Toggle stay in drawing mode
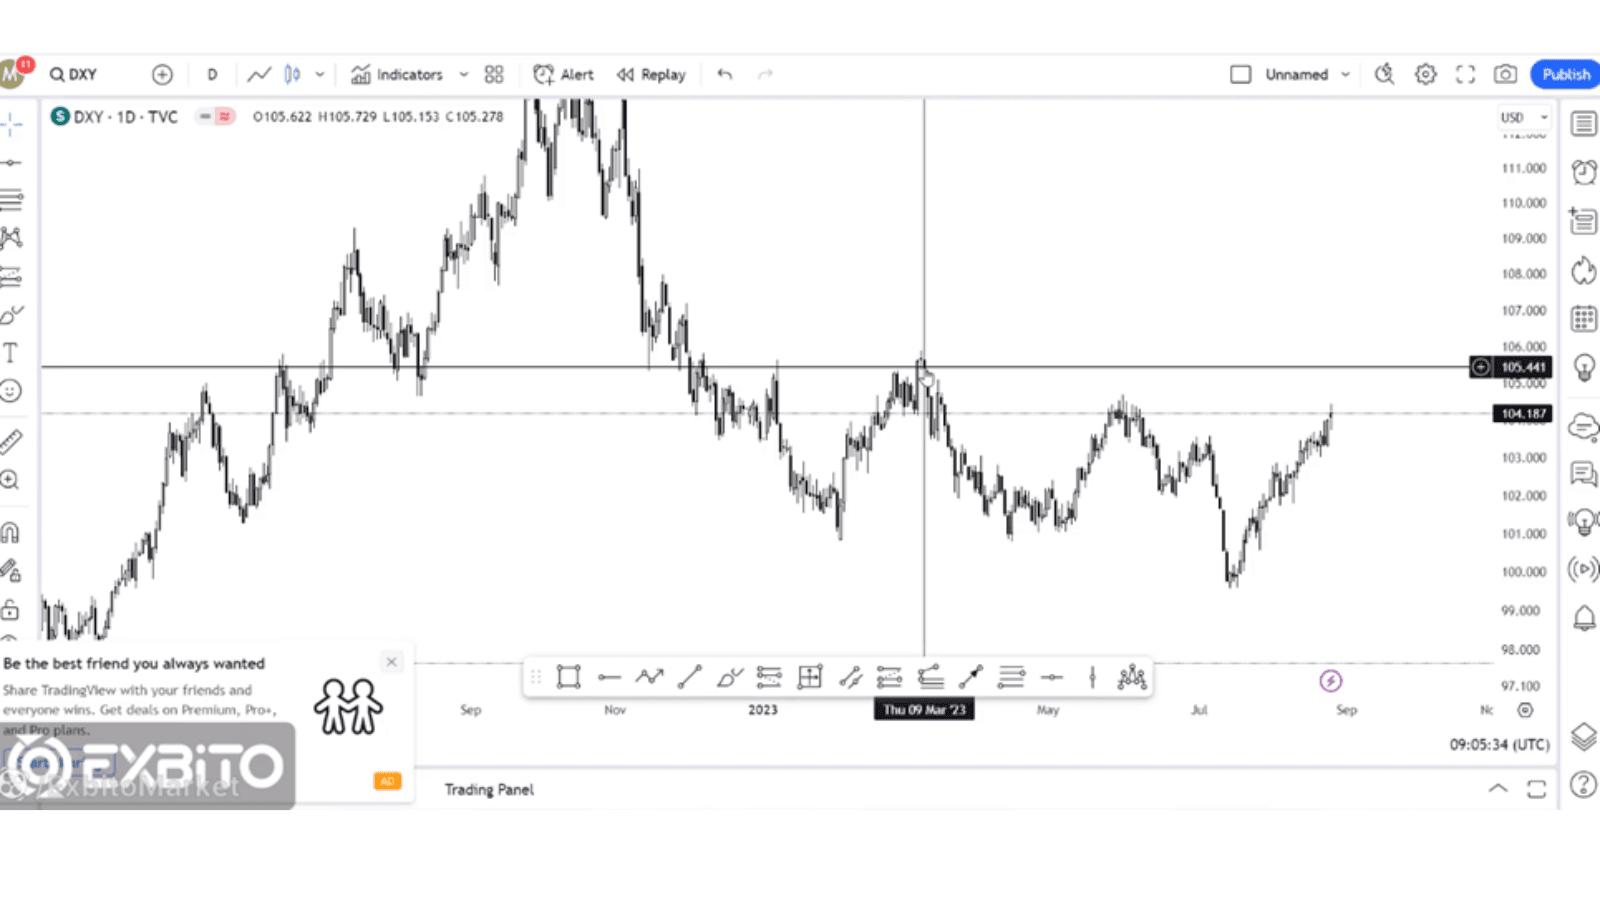This screenshot has height=900, width=1600. coord(11,571)
